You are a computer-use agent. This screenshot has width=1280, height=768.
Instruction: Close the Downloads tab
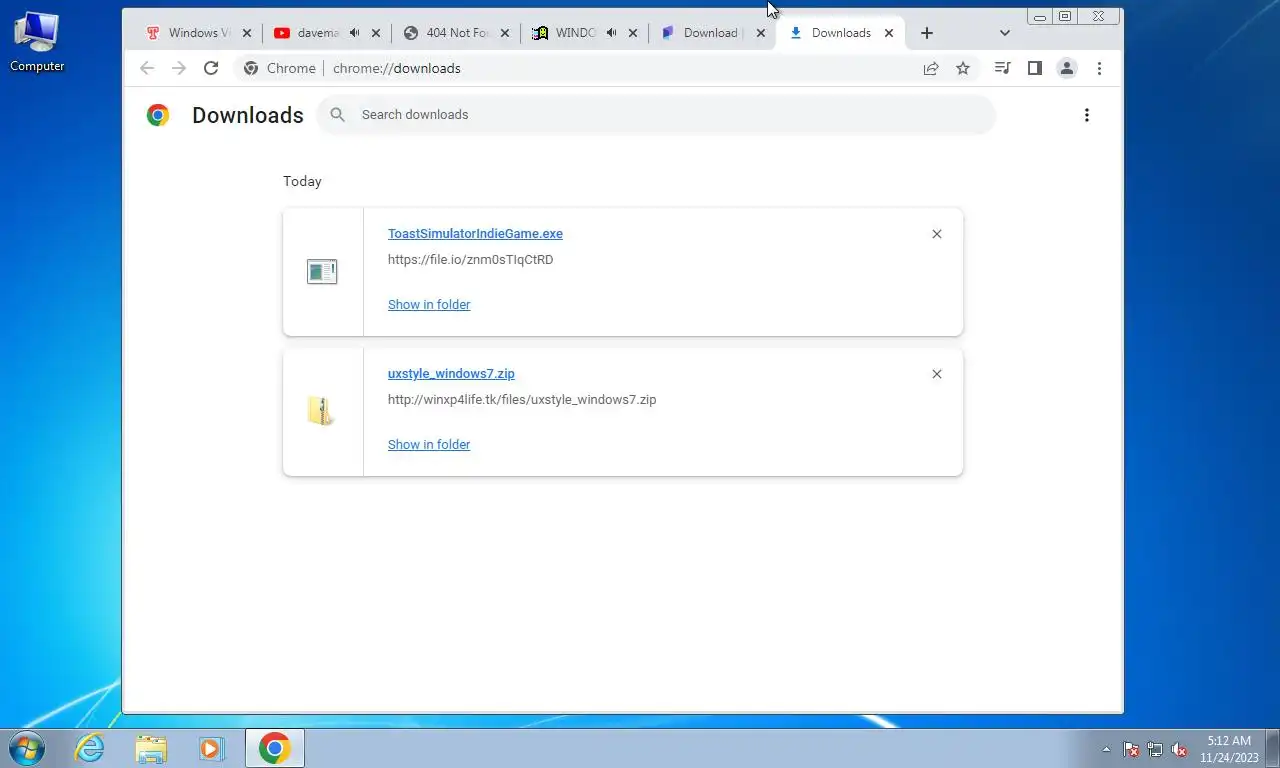point(889,33)
